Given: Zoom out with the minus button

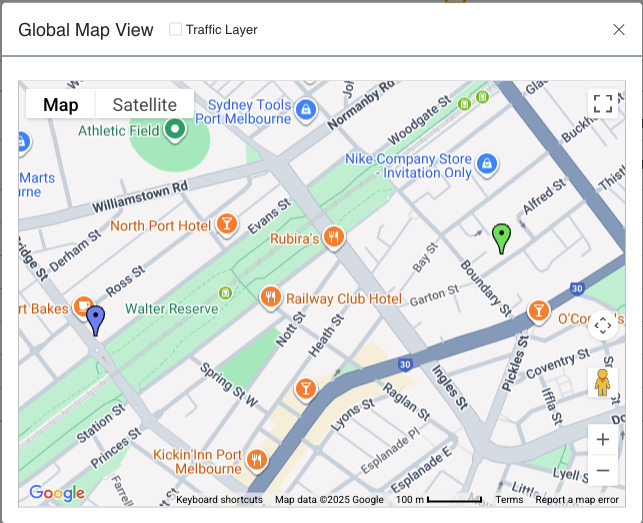Looking at the screenshot, I should (602, 470).
